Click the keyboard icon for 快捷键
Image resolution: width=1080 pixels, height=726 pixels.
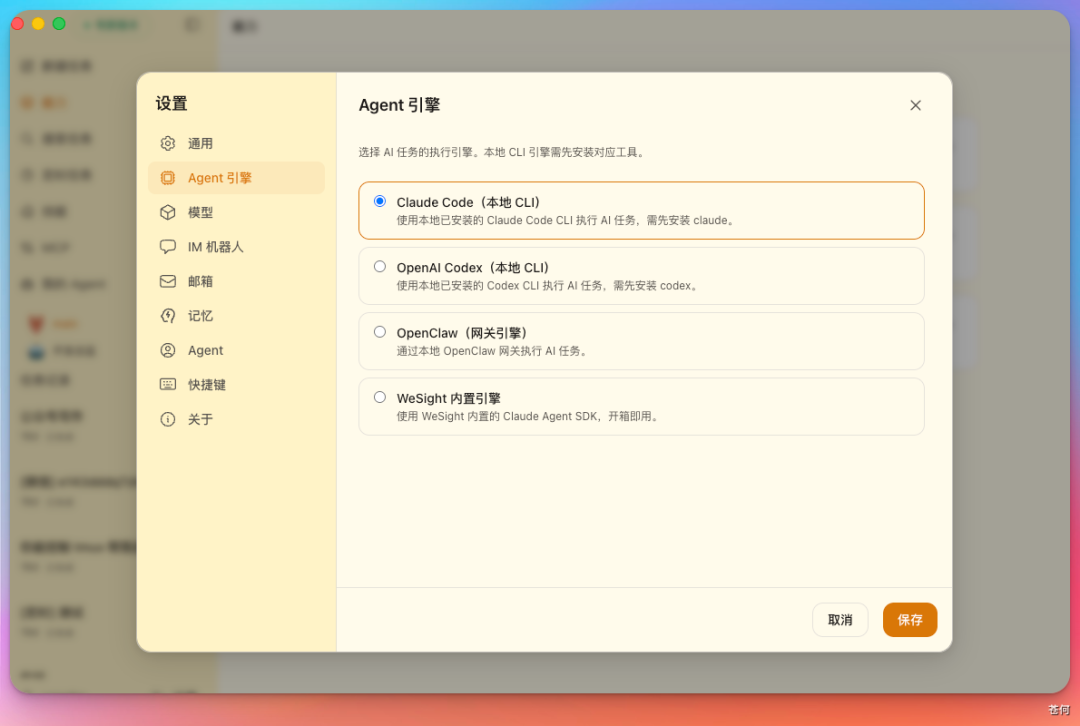click(167, 384)
